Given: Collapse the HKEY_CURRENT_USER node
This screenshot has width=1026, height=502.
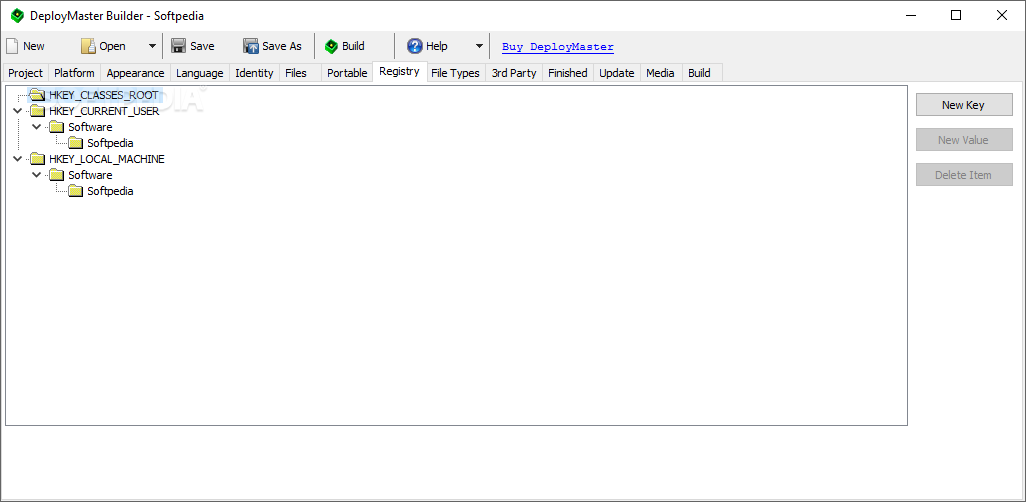Looking at the screenshot, I should click(x=17, y=111).
